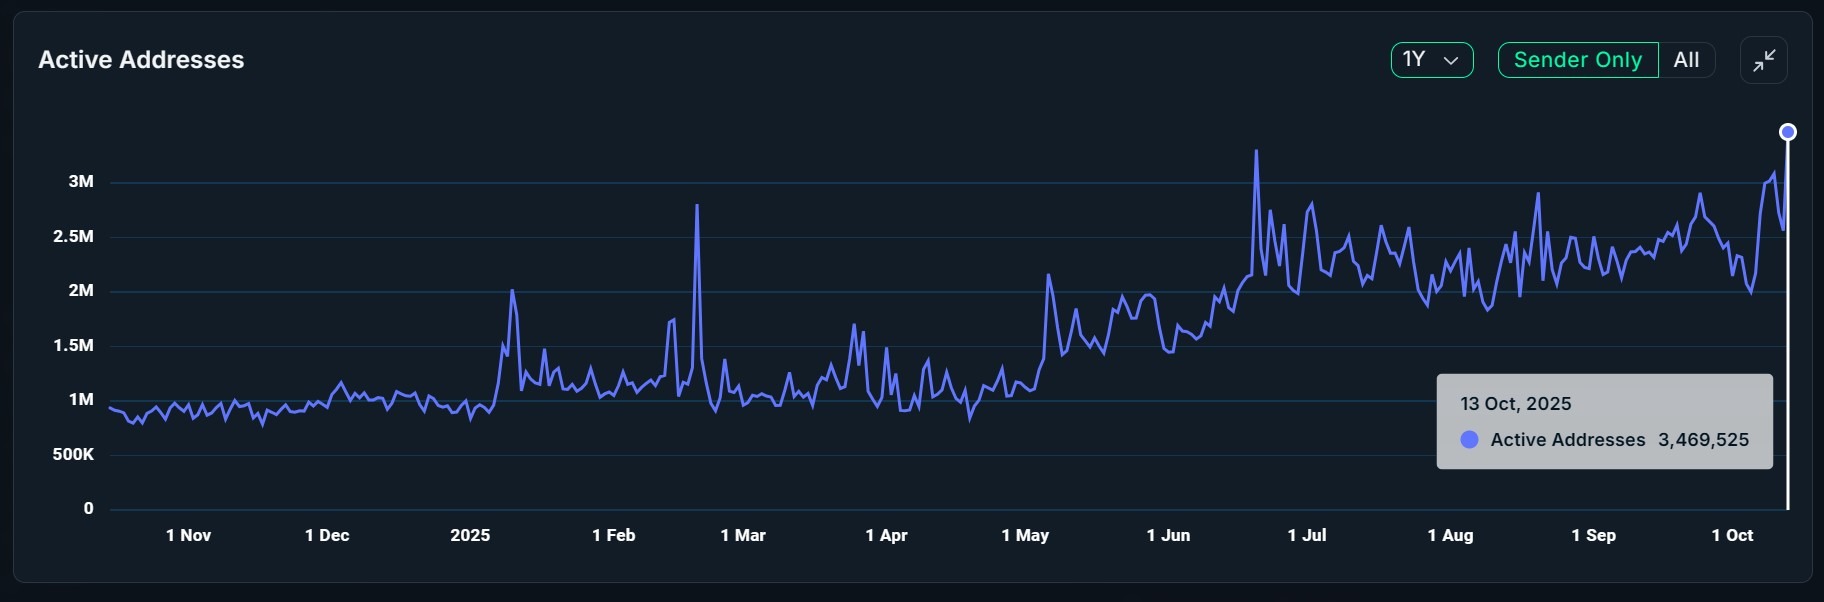Switch to the All addresses option

coord(1686,60)
